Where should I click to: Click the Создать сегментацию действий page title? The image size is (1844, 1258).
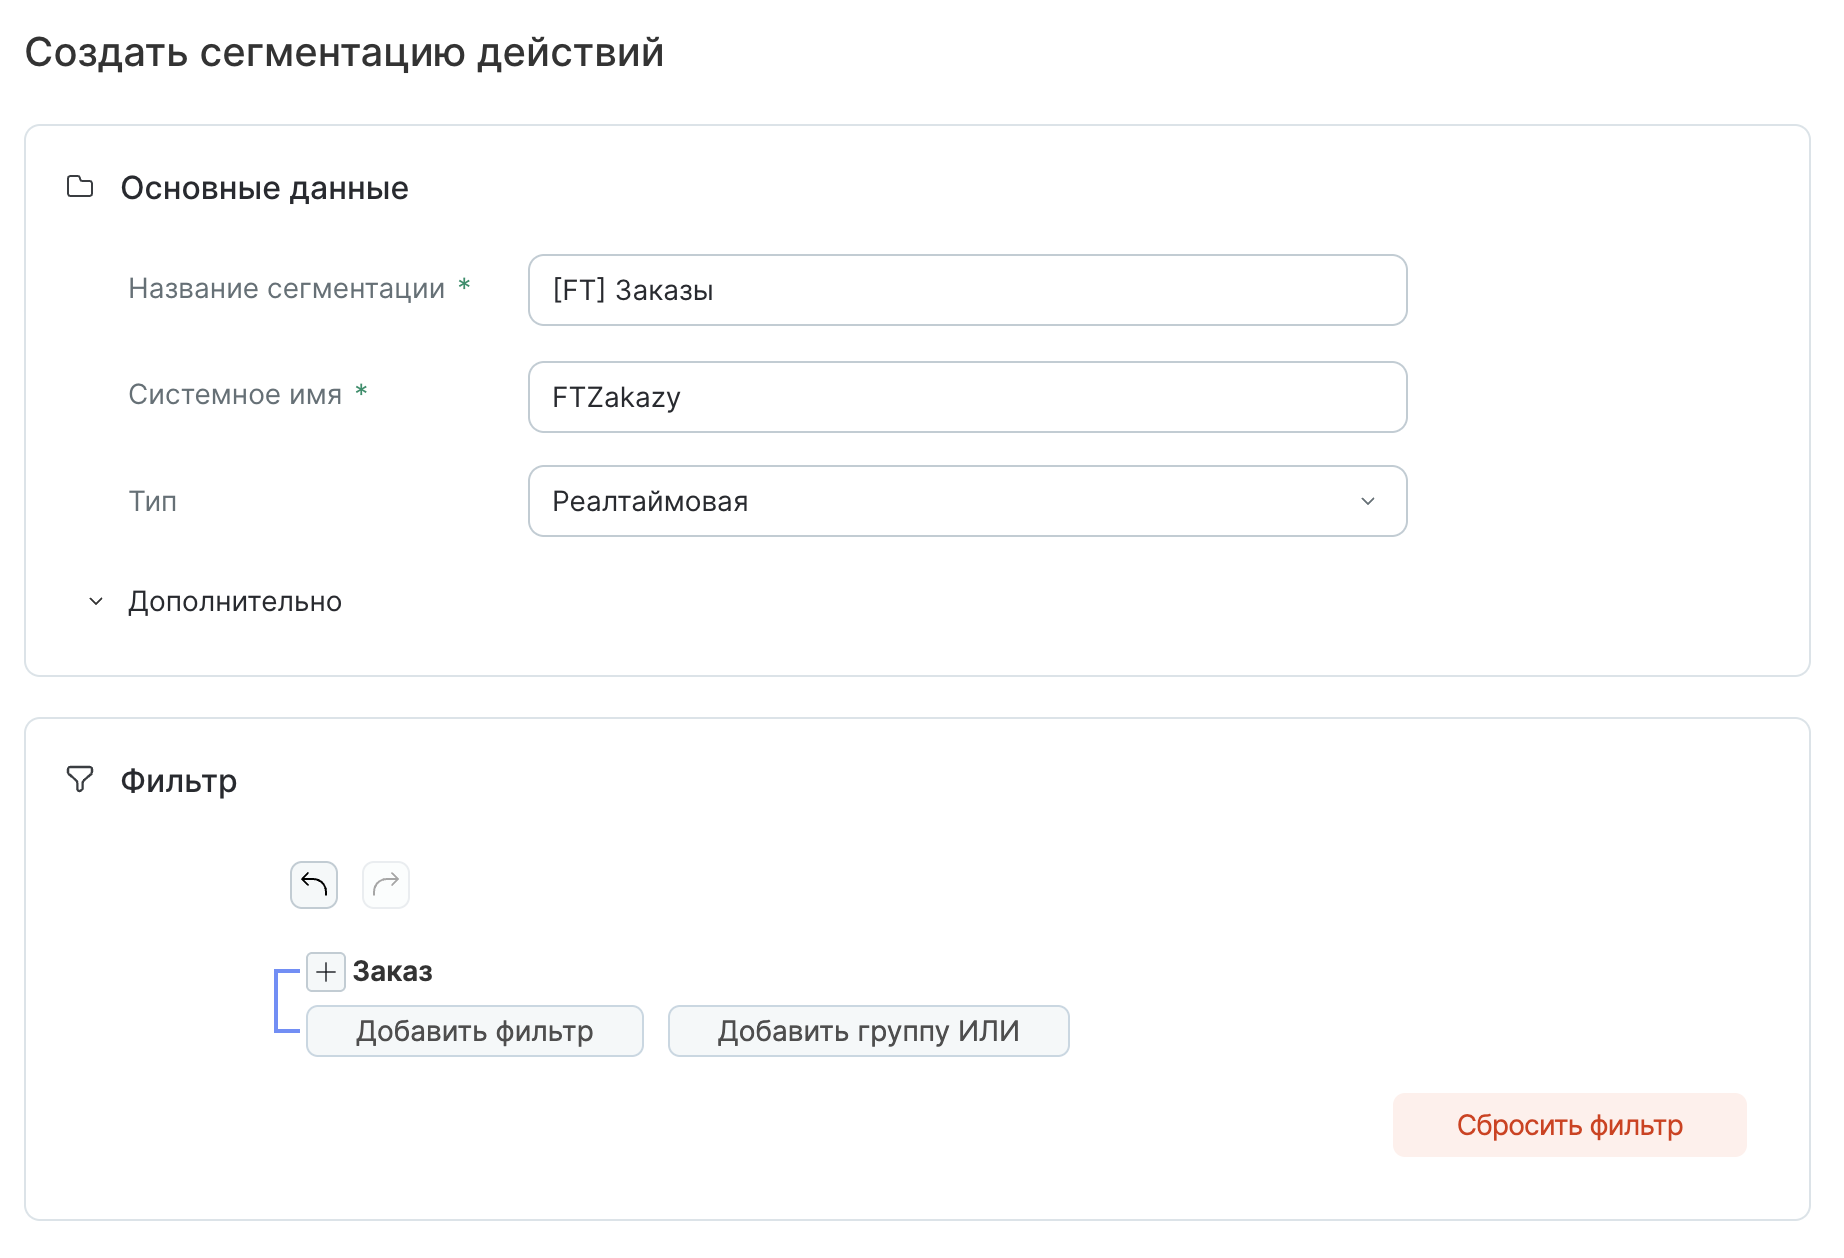tap(344, 52)
